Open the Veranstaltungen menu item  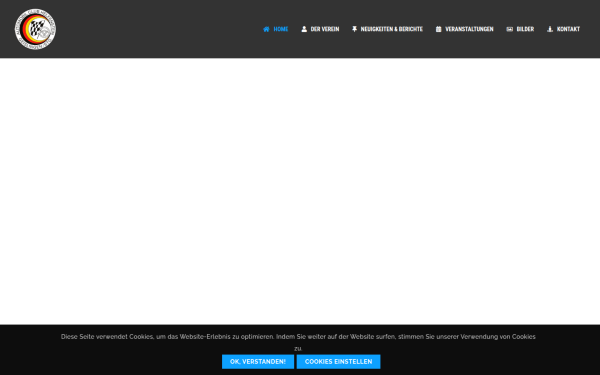[469, 29]
